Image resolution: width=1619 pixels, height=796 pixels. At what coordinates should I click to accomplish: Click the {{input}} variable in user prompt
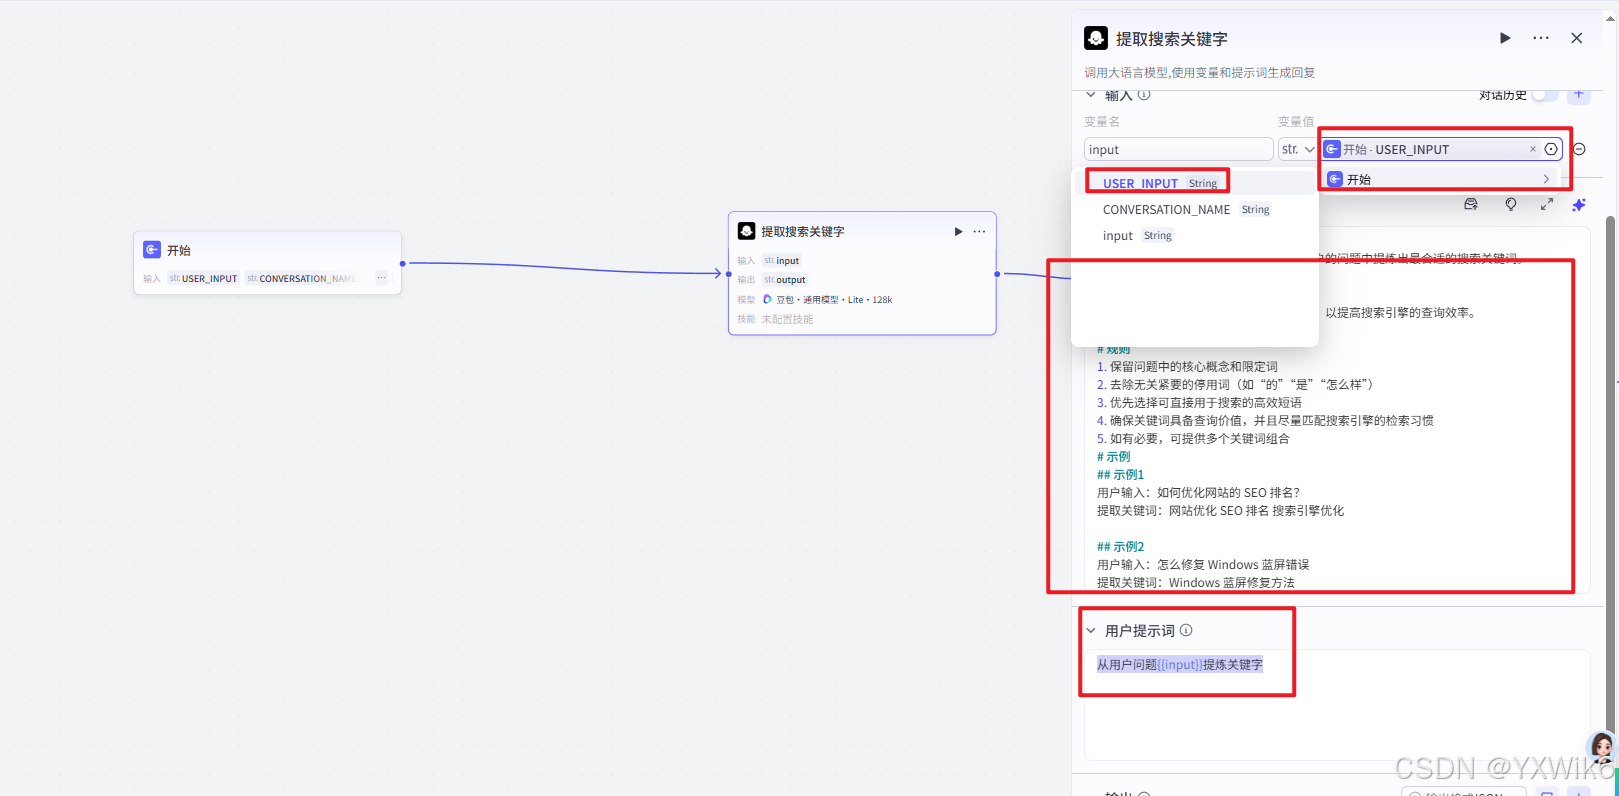(x=1180, y=664)
